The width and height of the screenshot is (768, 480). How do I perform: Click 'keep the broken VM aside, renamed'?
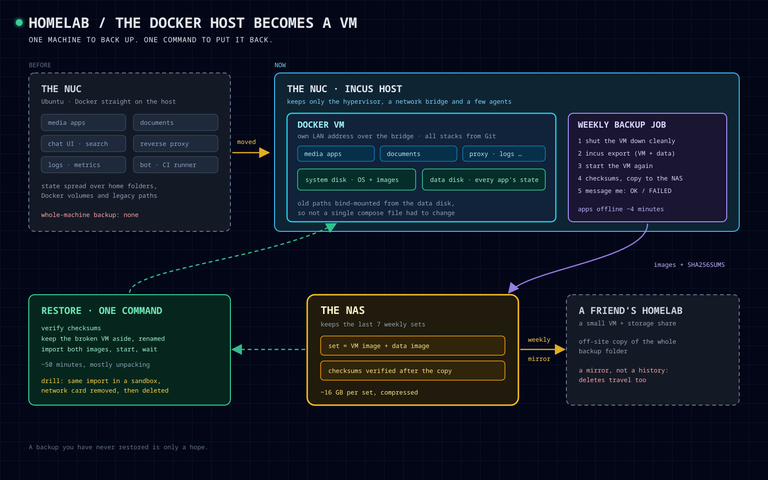(x=103, y=339)
